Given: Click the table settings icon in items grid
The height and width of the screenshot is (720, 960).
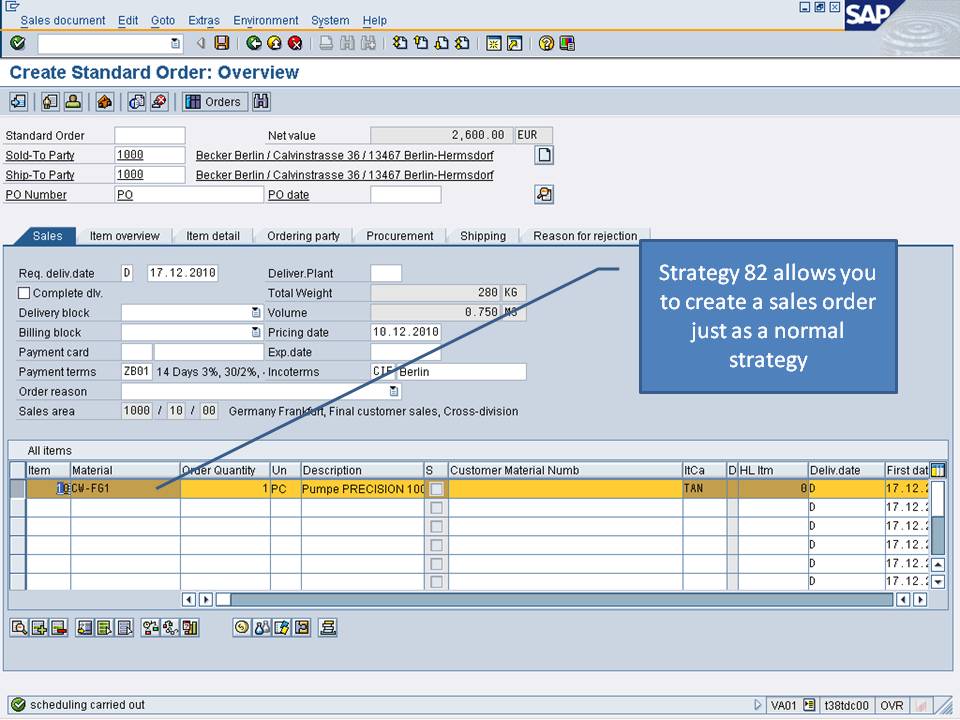Looking at the screenshot, I should coord(937,470).
